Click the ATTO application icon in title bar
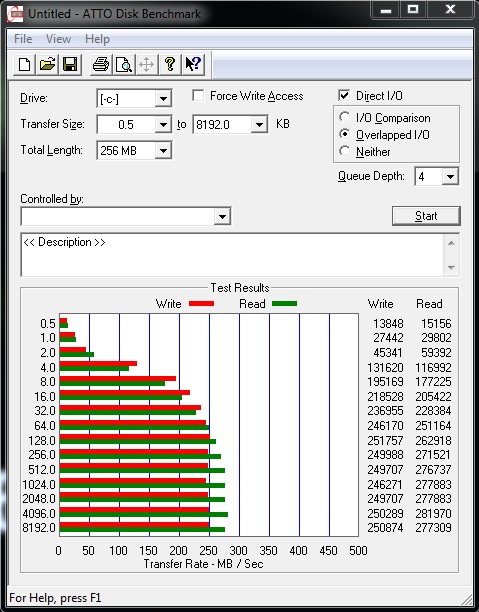 15,14
